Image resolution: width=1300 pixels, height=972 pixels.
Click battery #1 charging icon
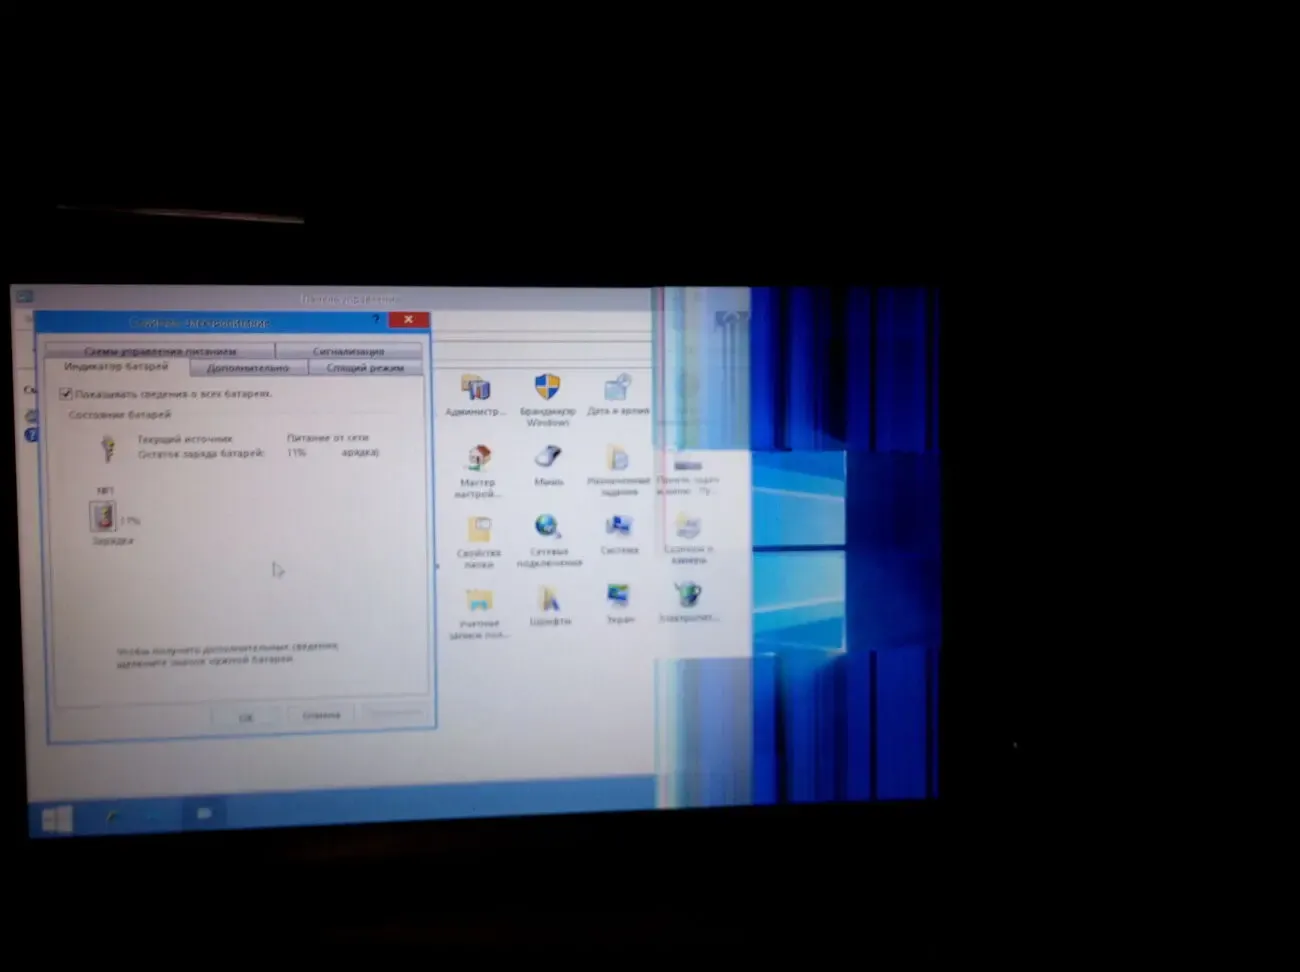click(102, 517)
